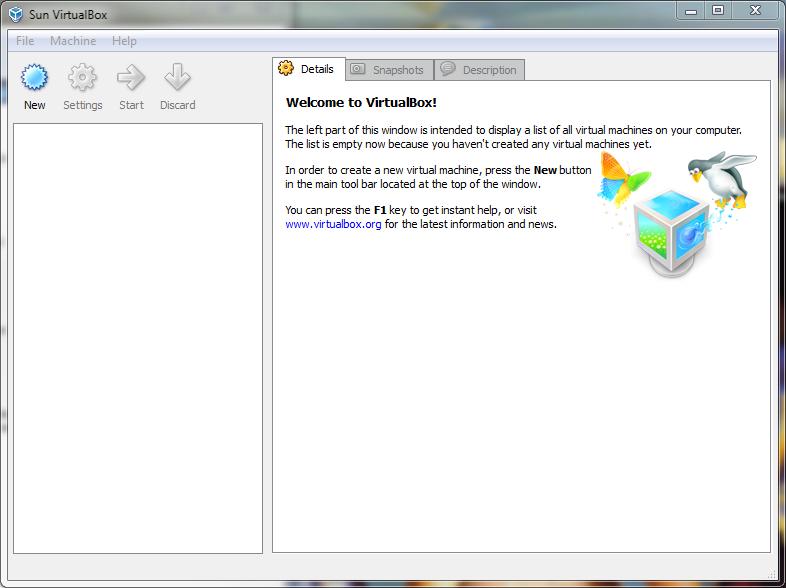Follow the www.virtualbox.org link
Viewport: 786px width, 588px height.
[x=333, y=225]
